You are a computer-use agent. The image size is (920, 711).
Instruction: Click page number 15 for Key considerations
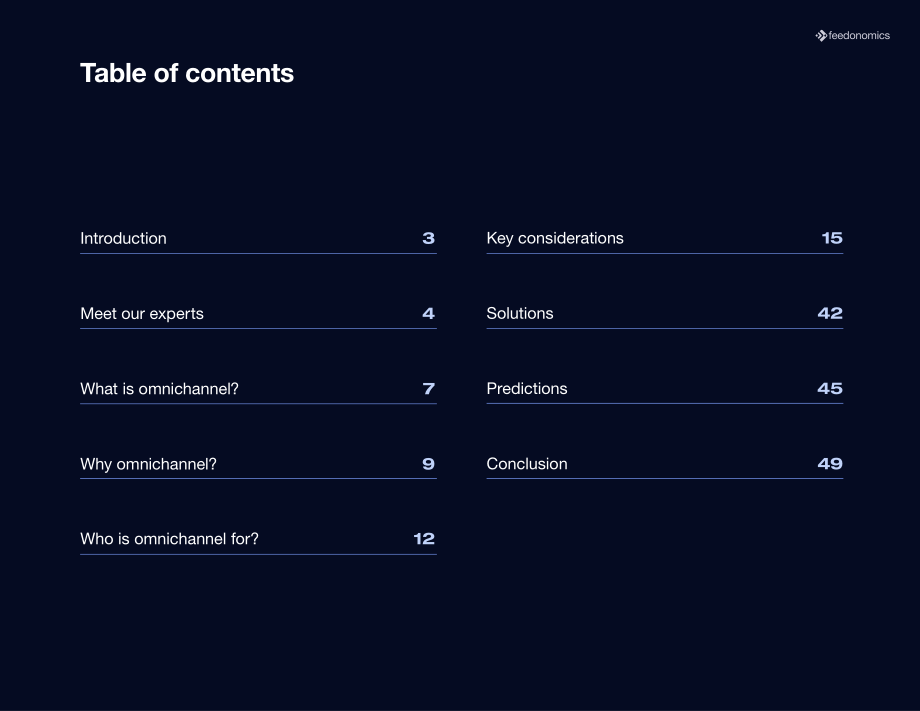832,238
